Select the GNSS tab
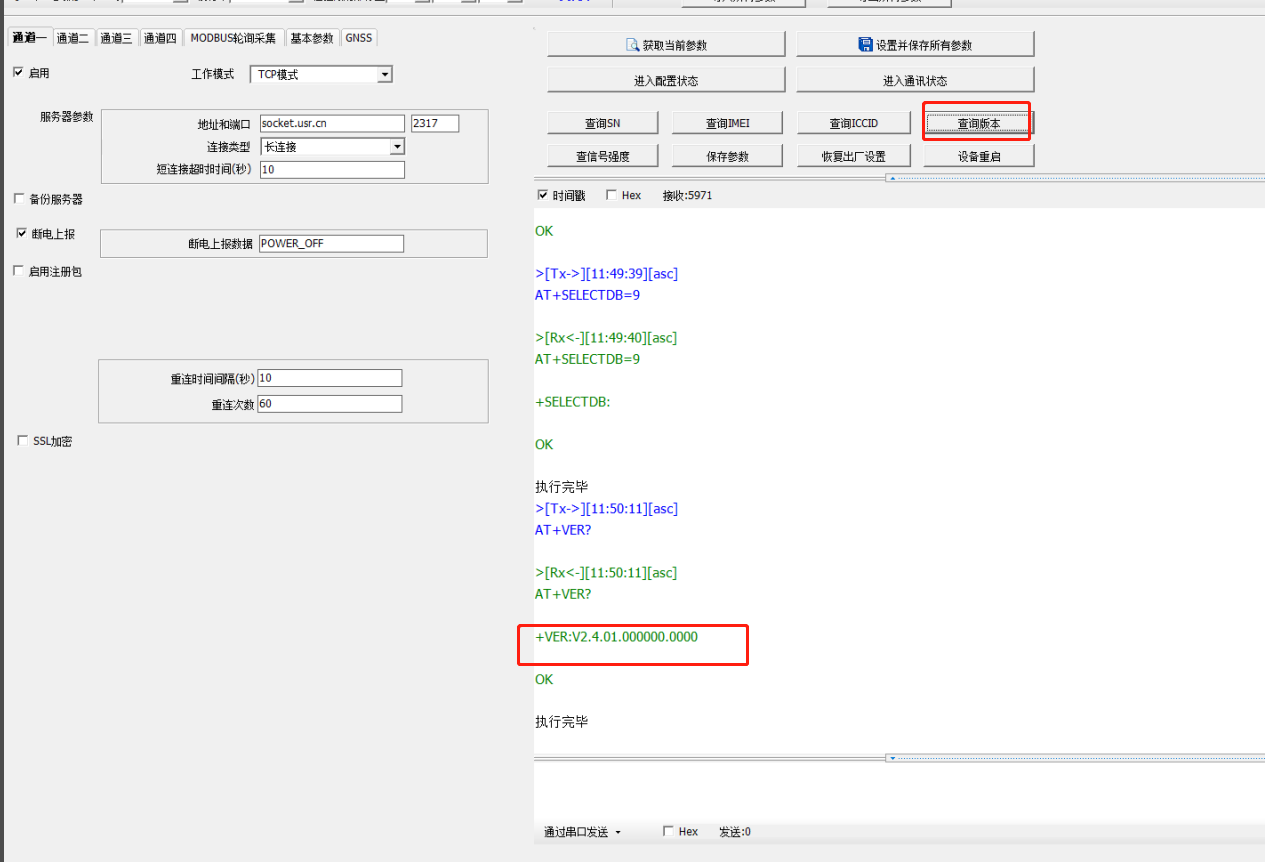Viewport: 1265px width, 862px height. click(359, 38)
